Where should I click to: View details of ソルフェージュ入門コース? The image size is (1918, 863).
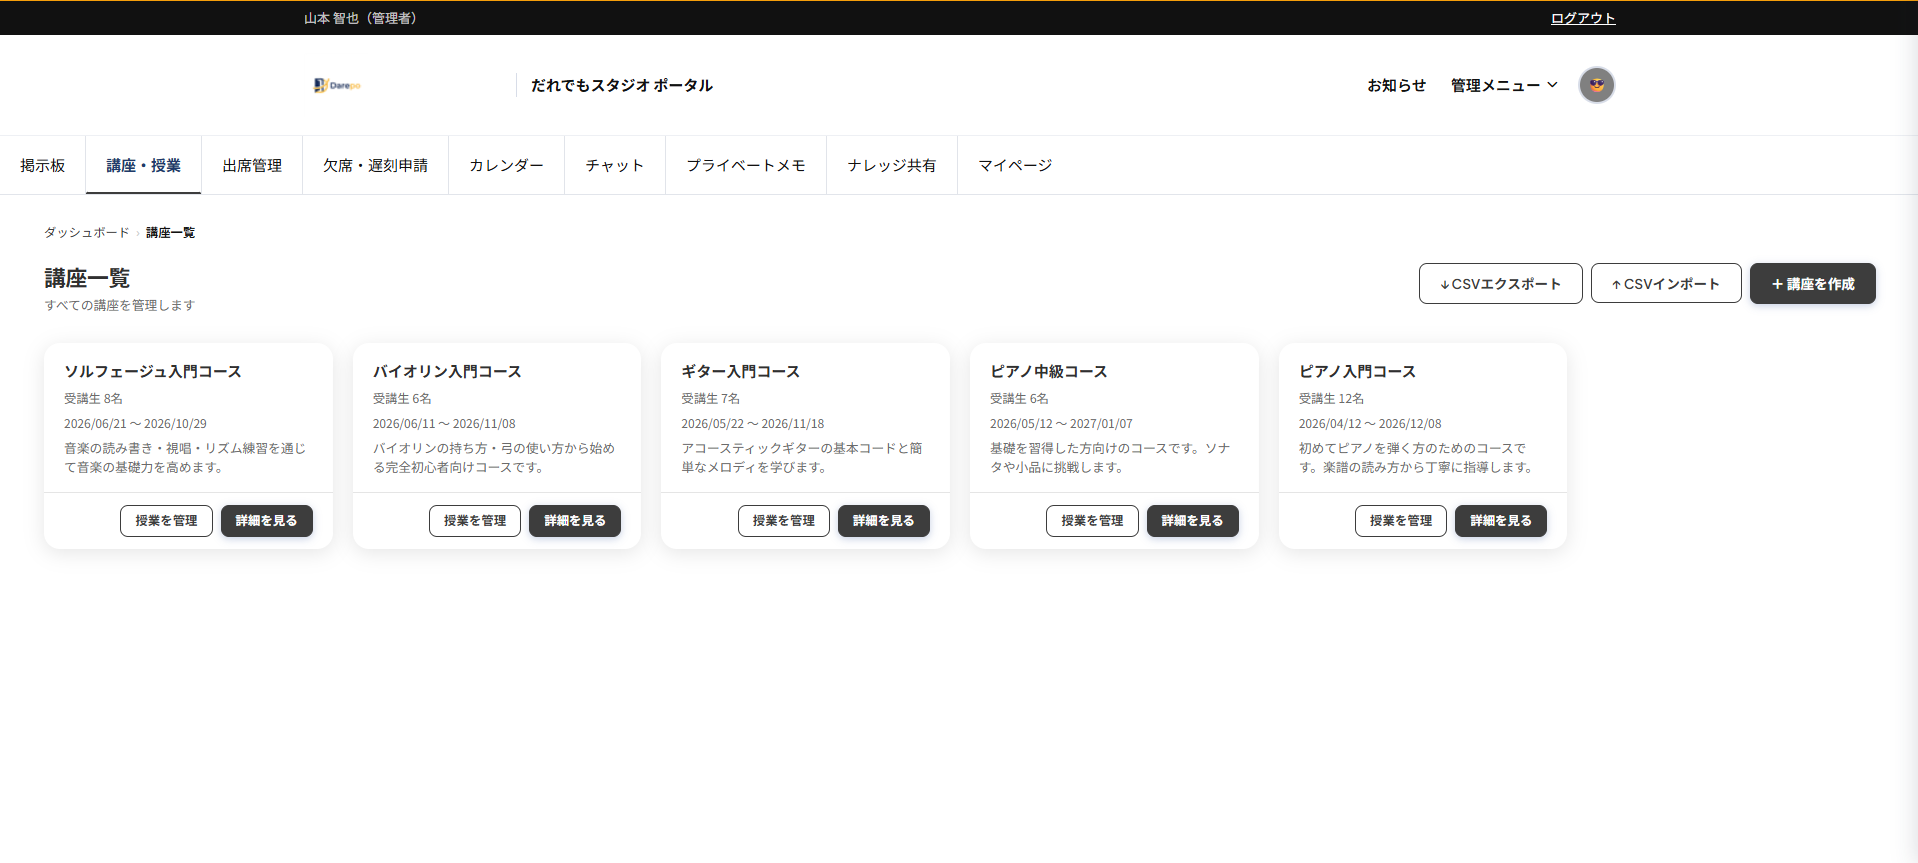pyautogui.click(x=266, y=521)
